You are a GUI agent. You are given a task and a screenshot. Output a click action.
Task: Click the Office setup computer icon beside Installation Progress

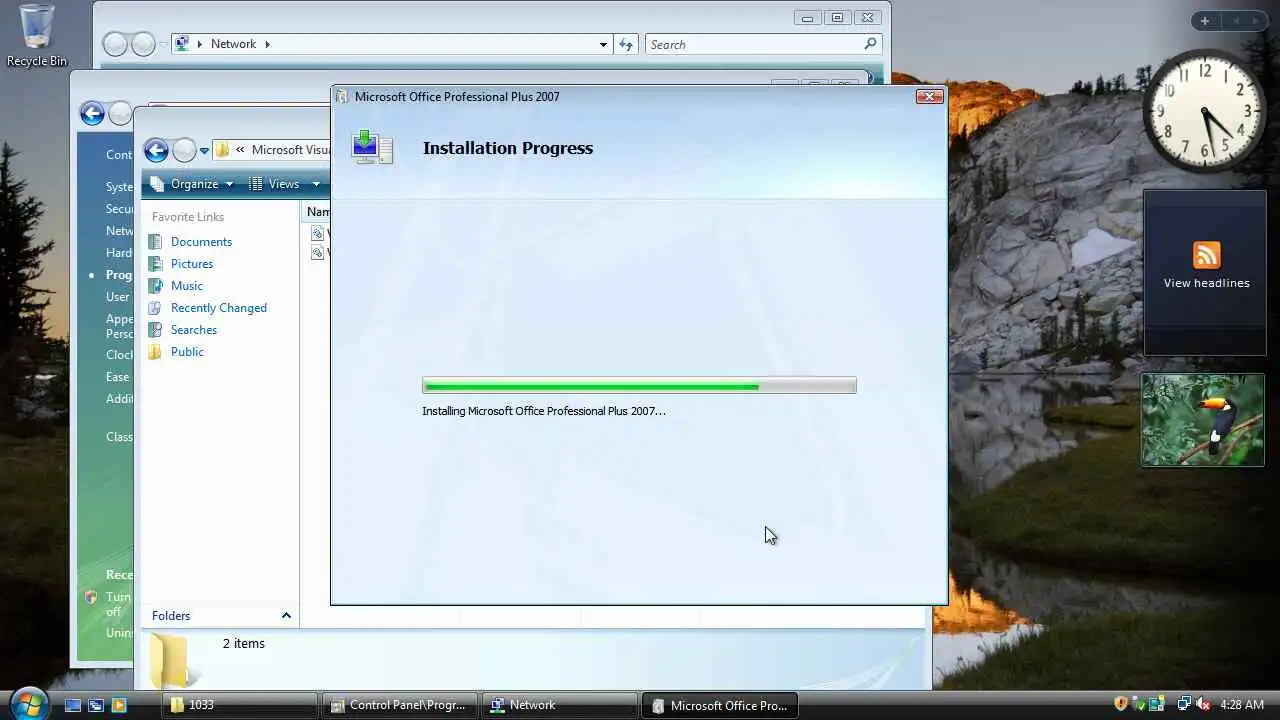(372, 148)
